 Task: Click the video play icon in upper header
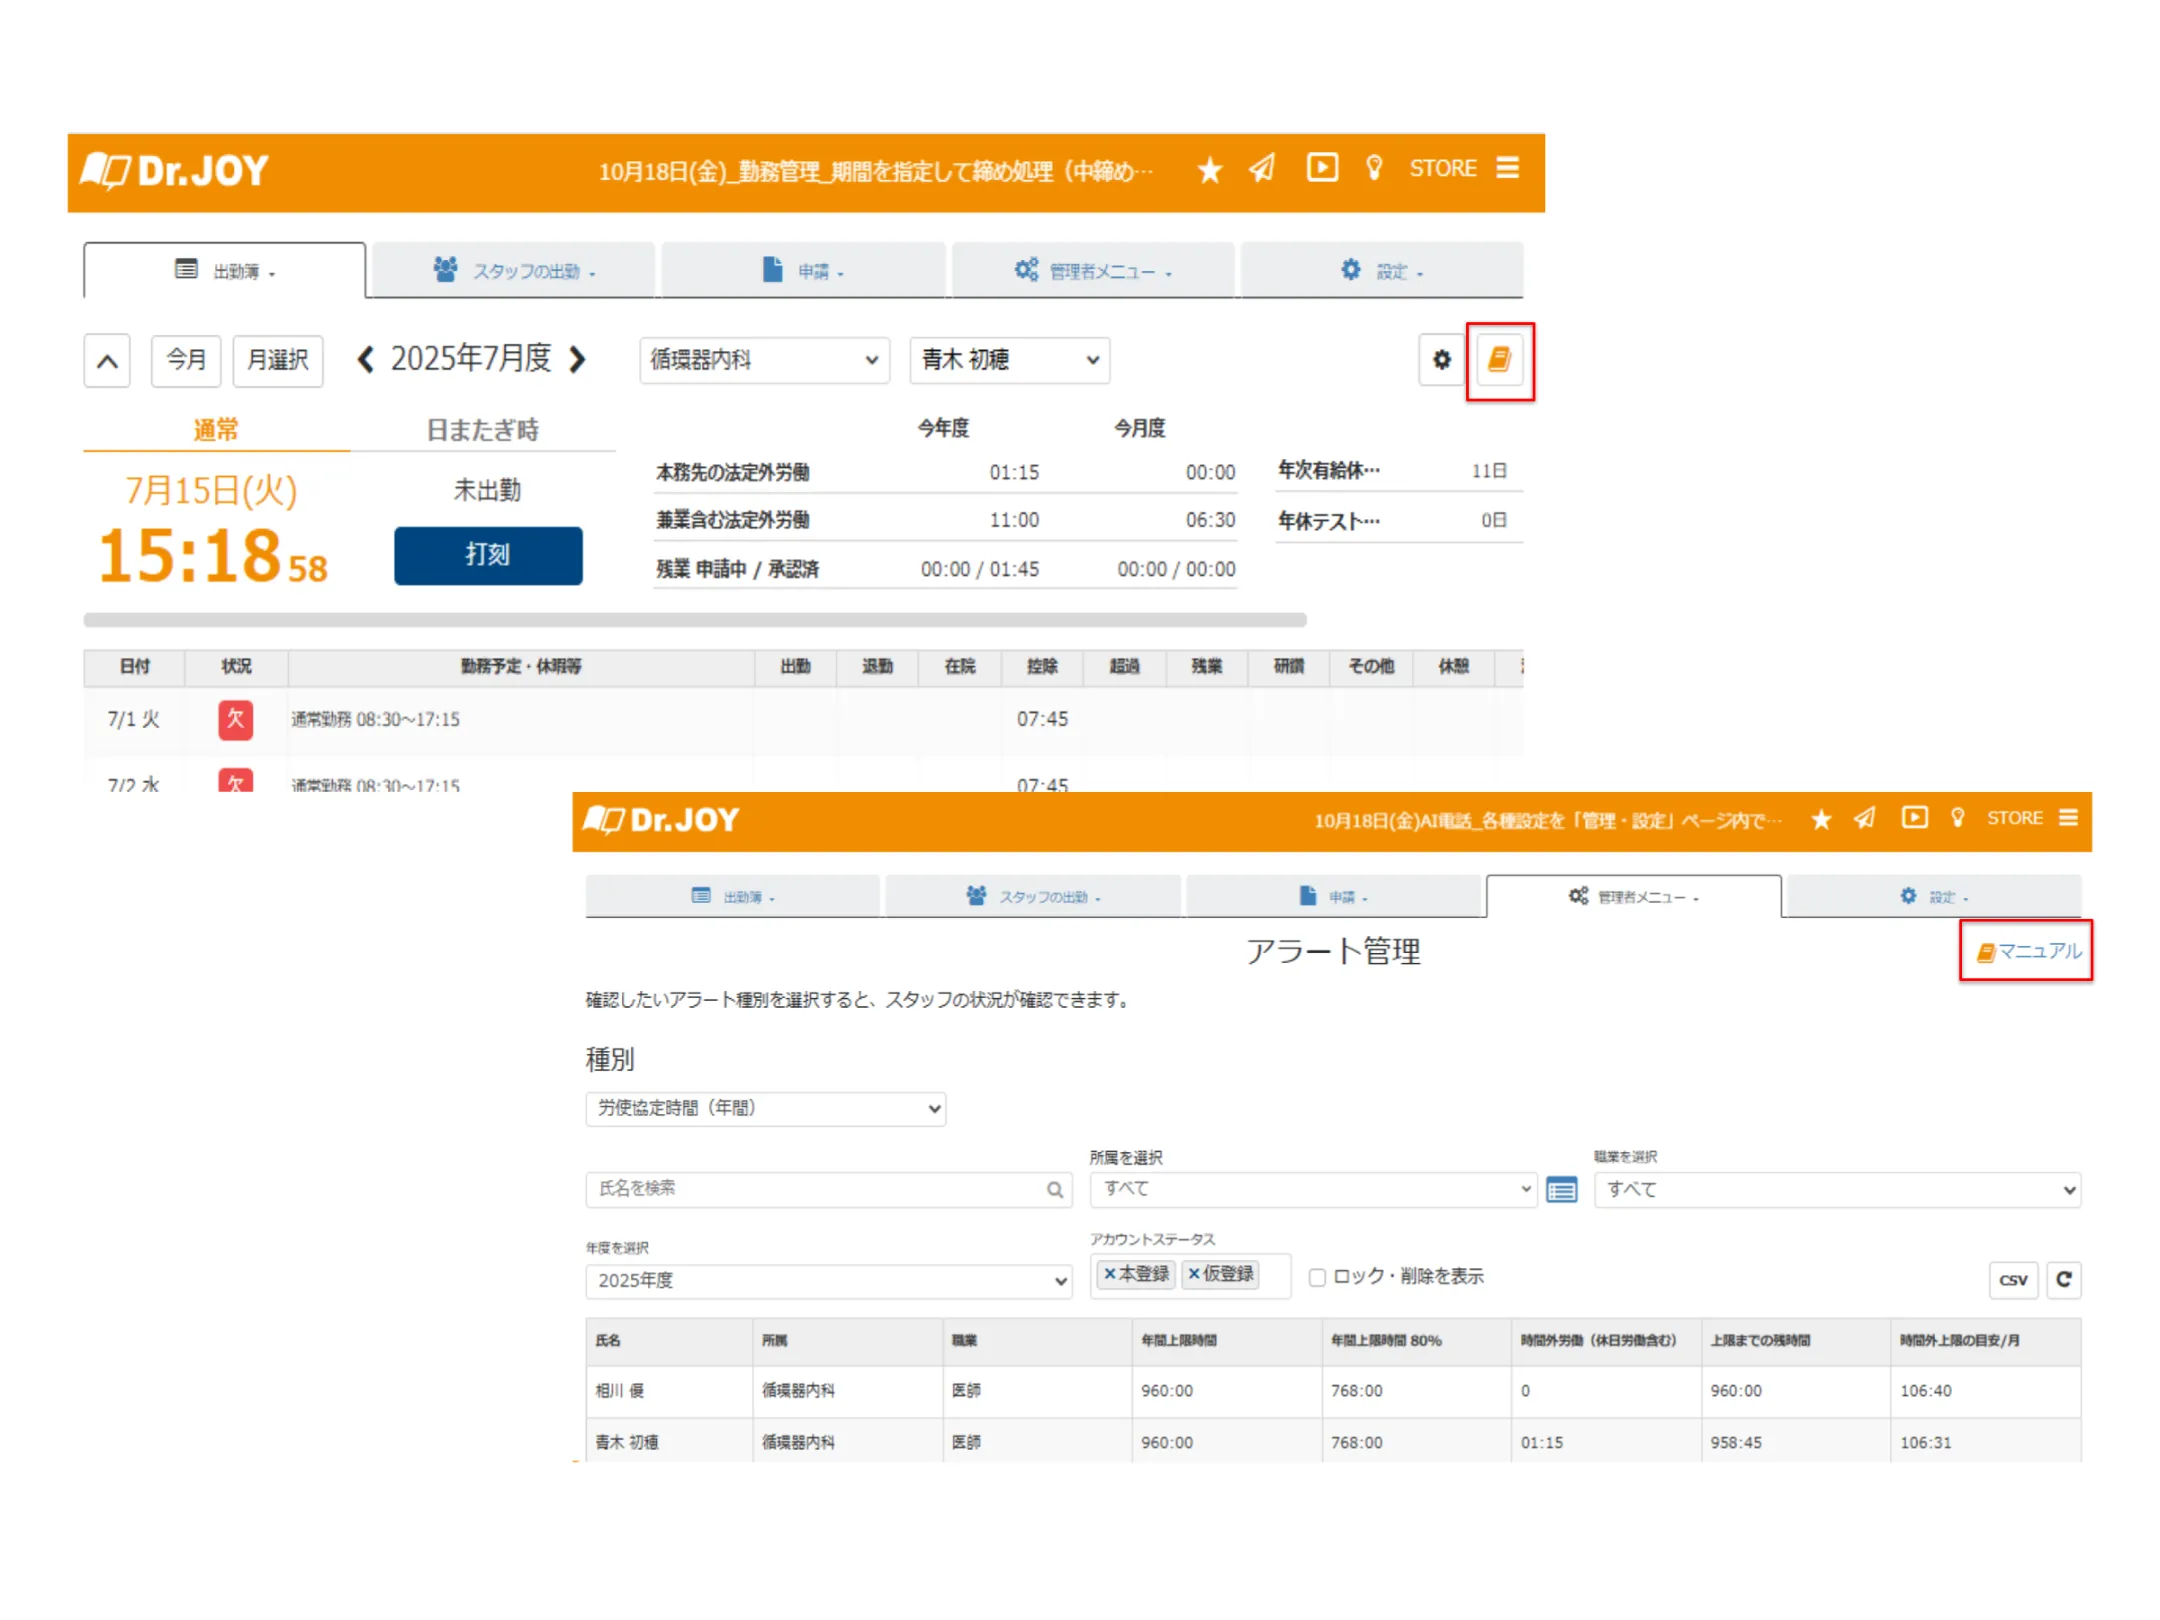coord(1321,168)
